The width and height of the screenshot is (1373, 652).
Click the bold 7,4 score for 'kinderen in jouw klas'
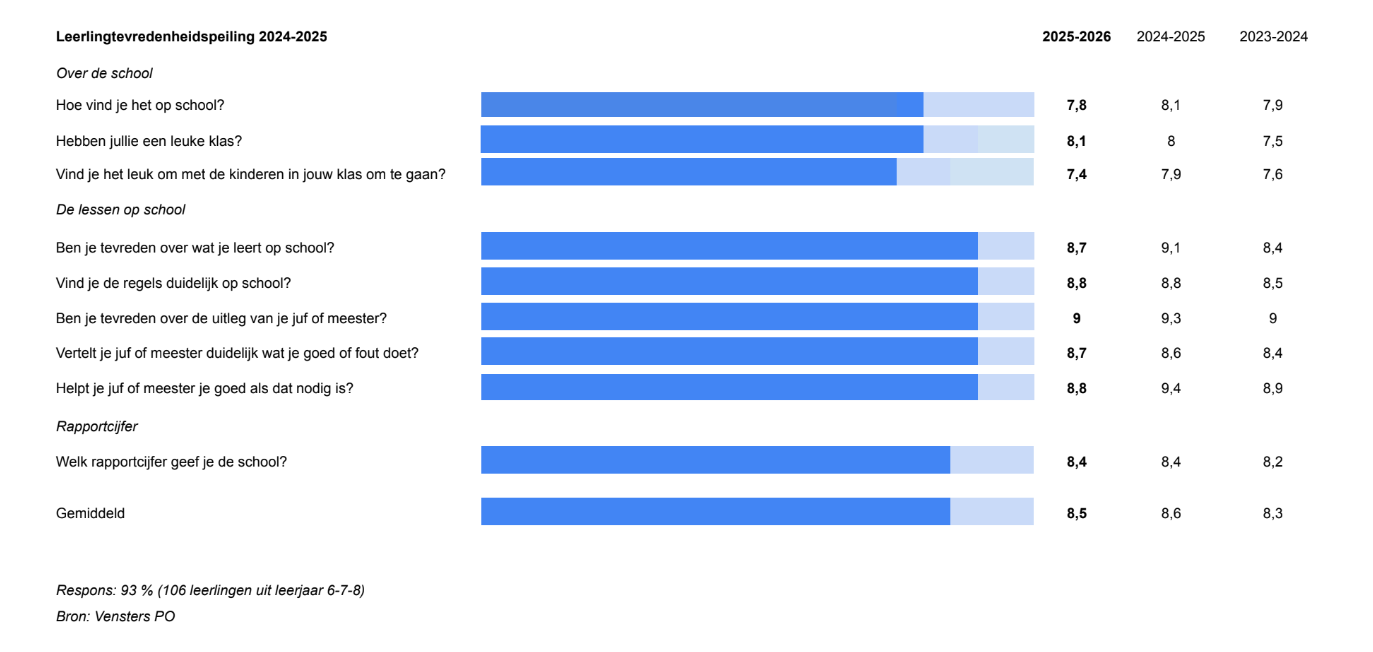(1076, 174)
